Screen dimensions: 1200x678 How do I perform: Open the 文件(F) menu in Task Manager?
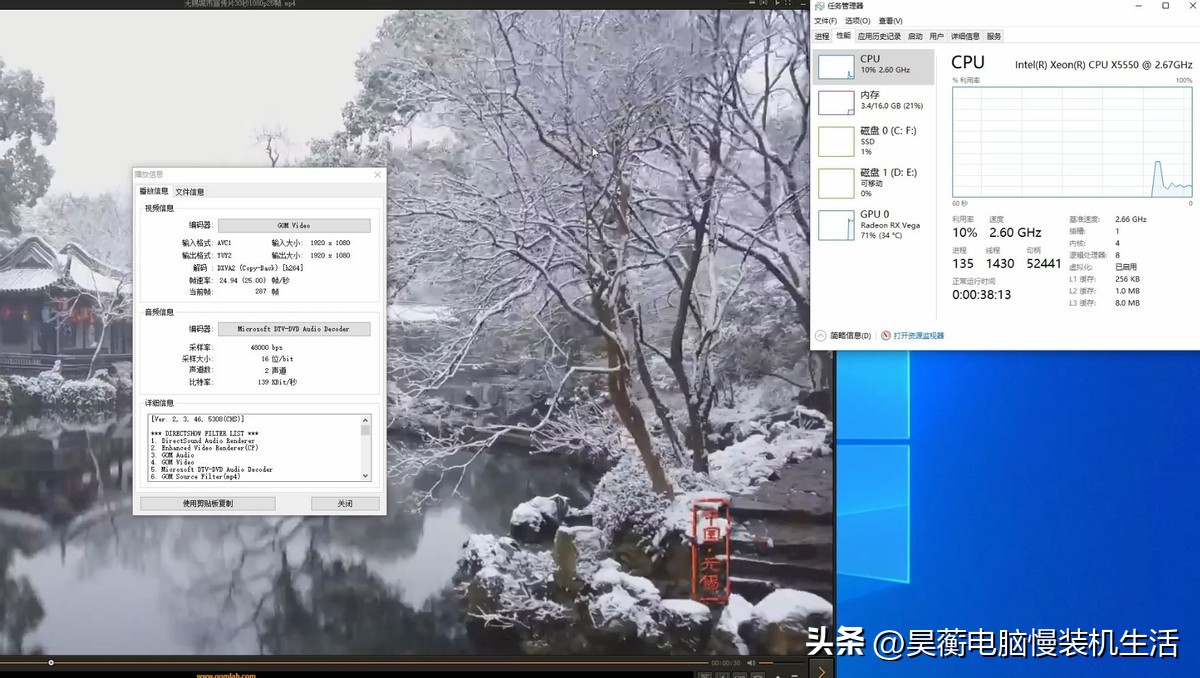tap(827, 19)
